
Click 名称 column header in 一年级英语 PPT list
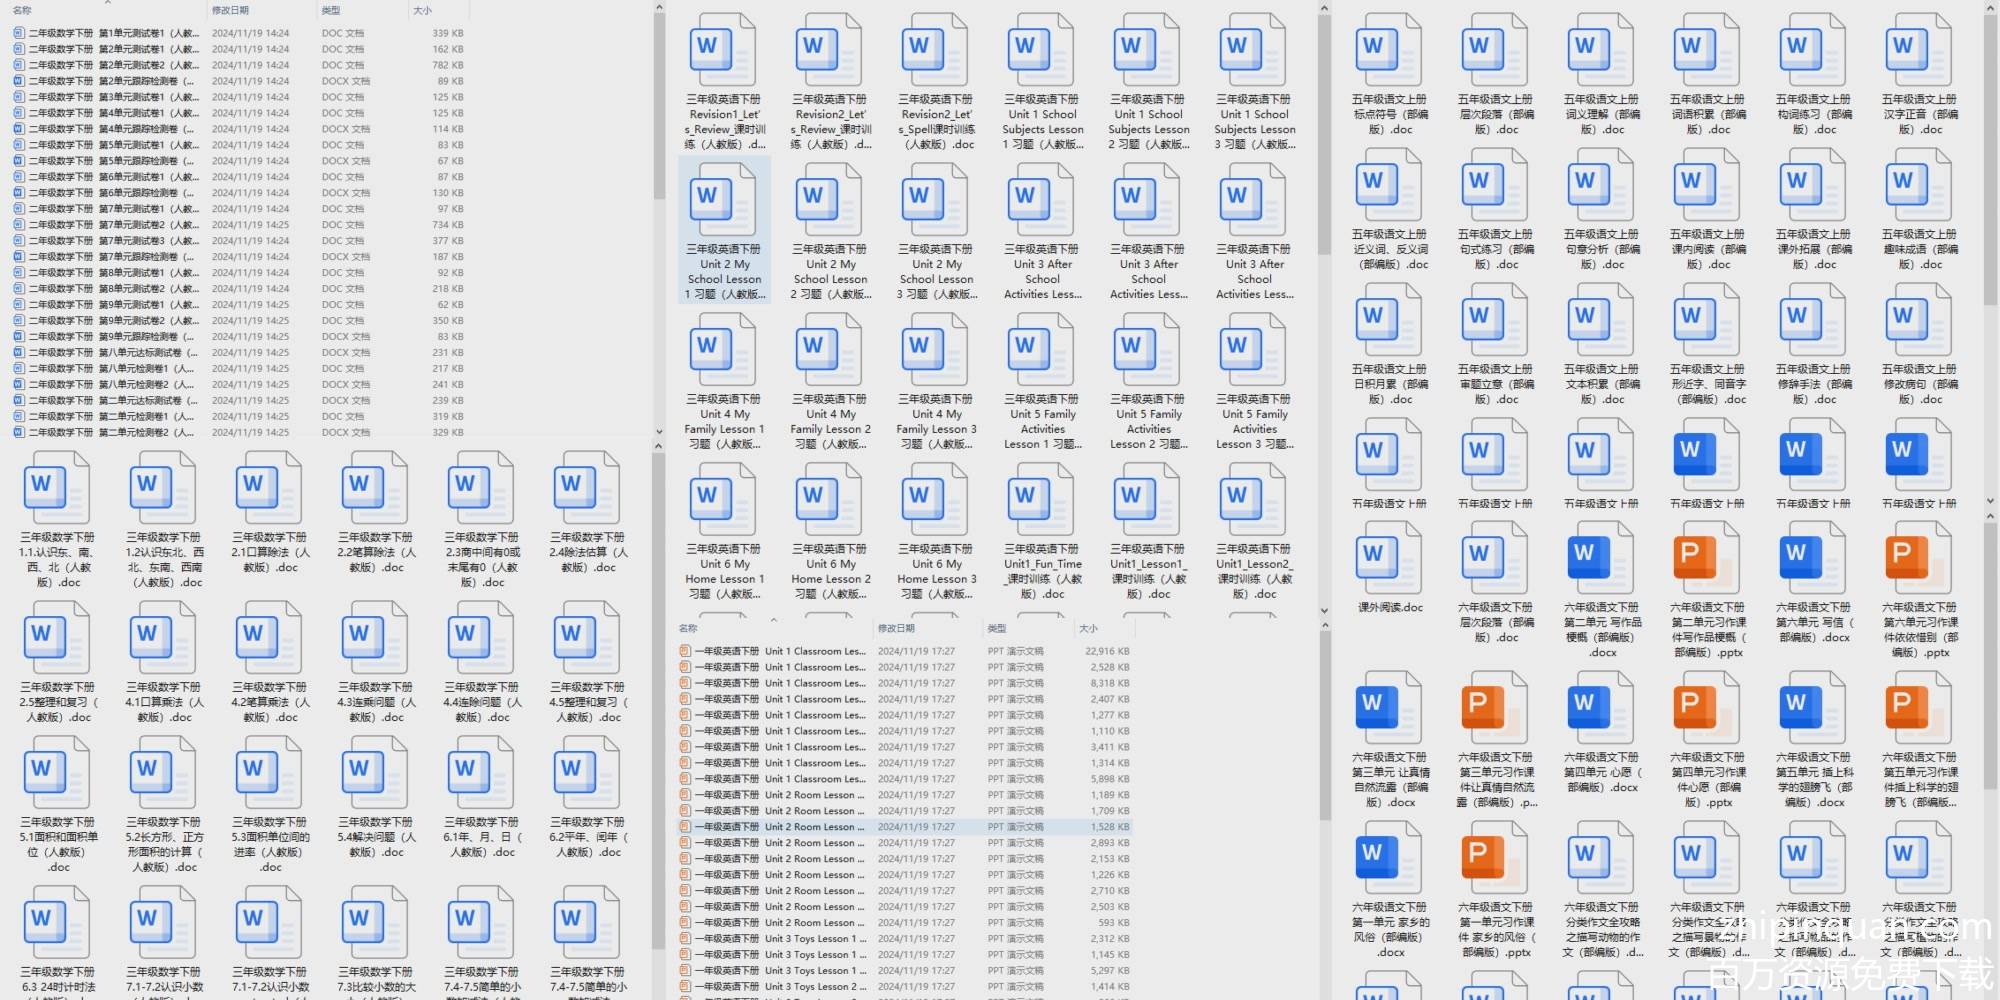coord(689,629)
